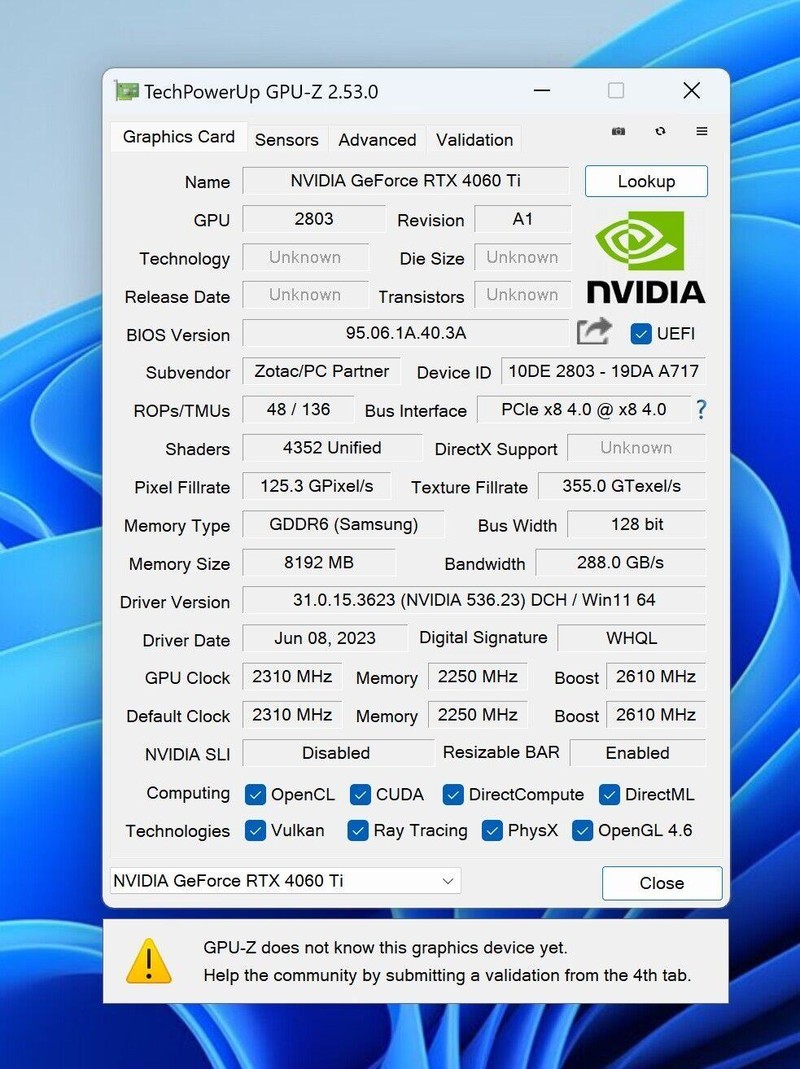Image resolution: width=800 pixels, height=1069 pixels.
Task: Open the GPU selection dropdown
Action: point(450,880)
